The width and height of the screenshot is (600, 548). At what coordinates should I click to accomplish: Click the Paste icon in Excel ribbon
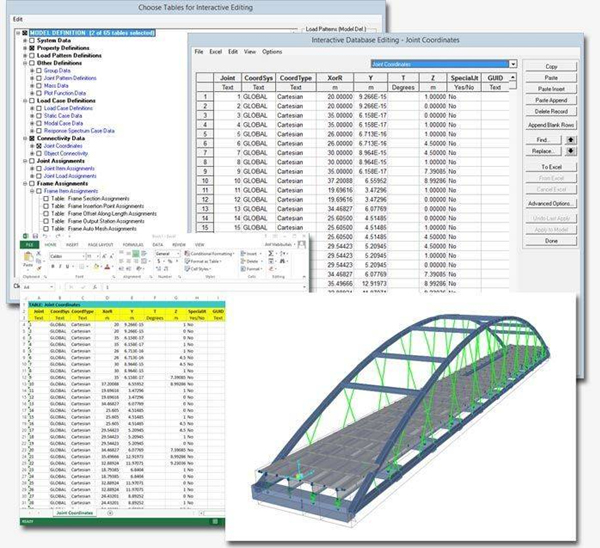pos(28,256)
